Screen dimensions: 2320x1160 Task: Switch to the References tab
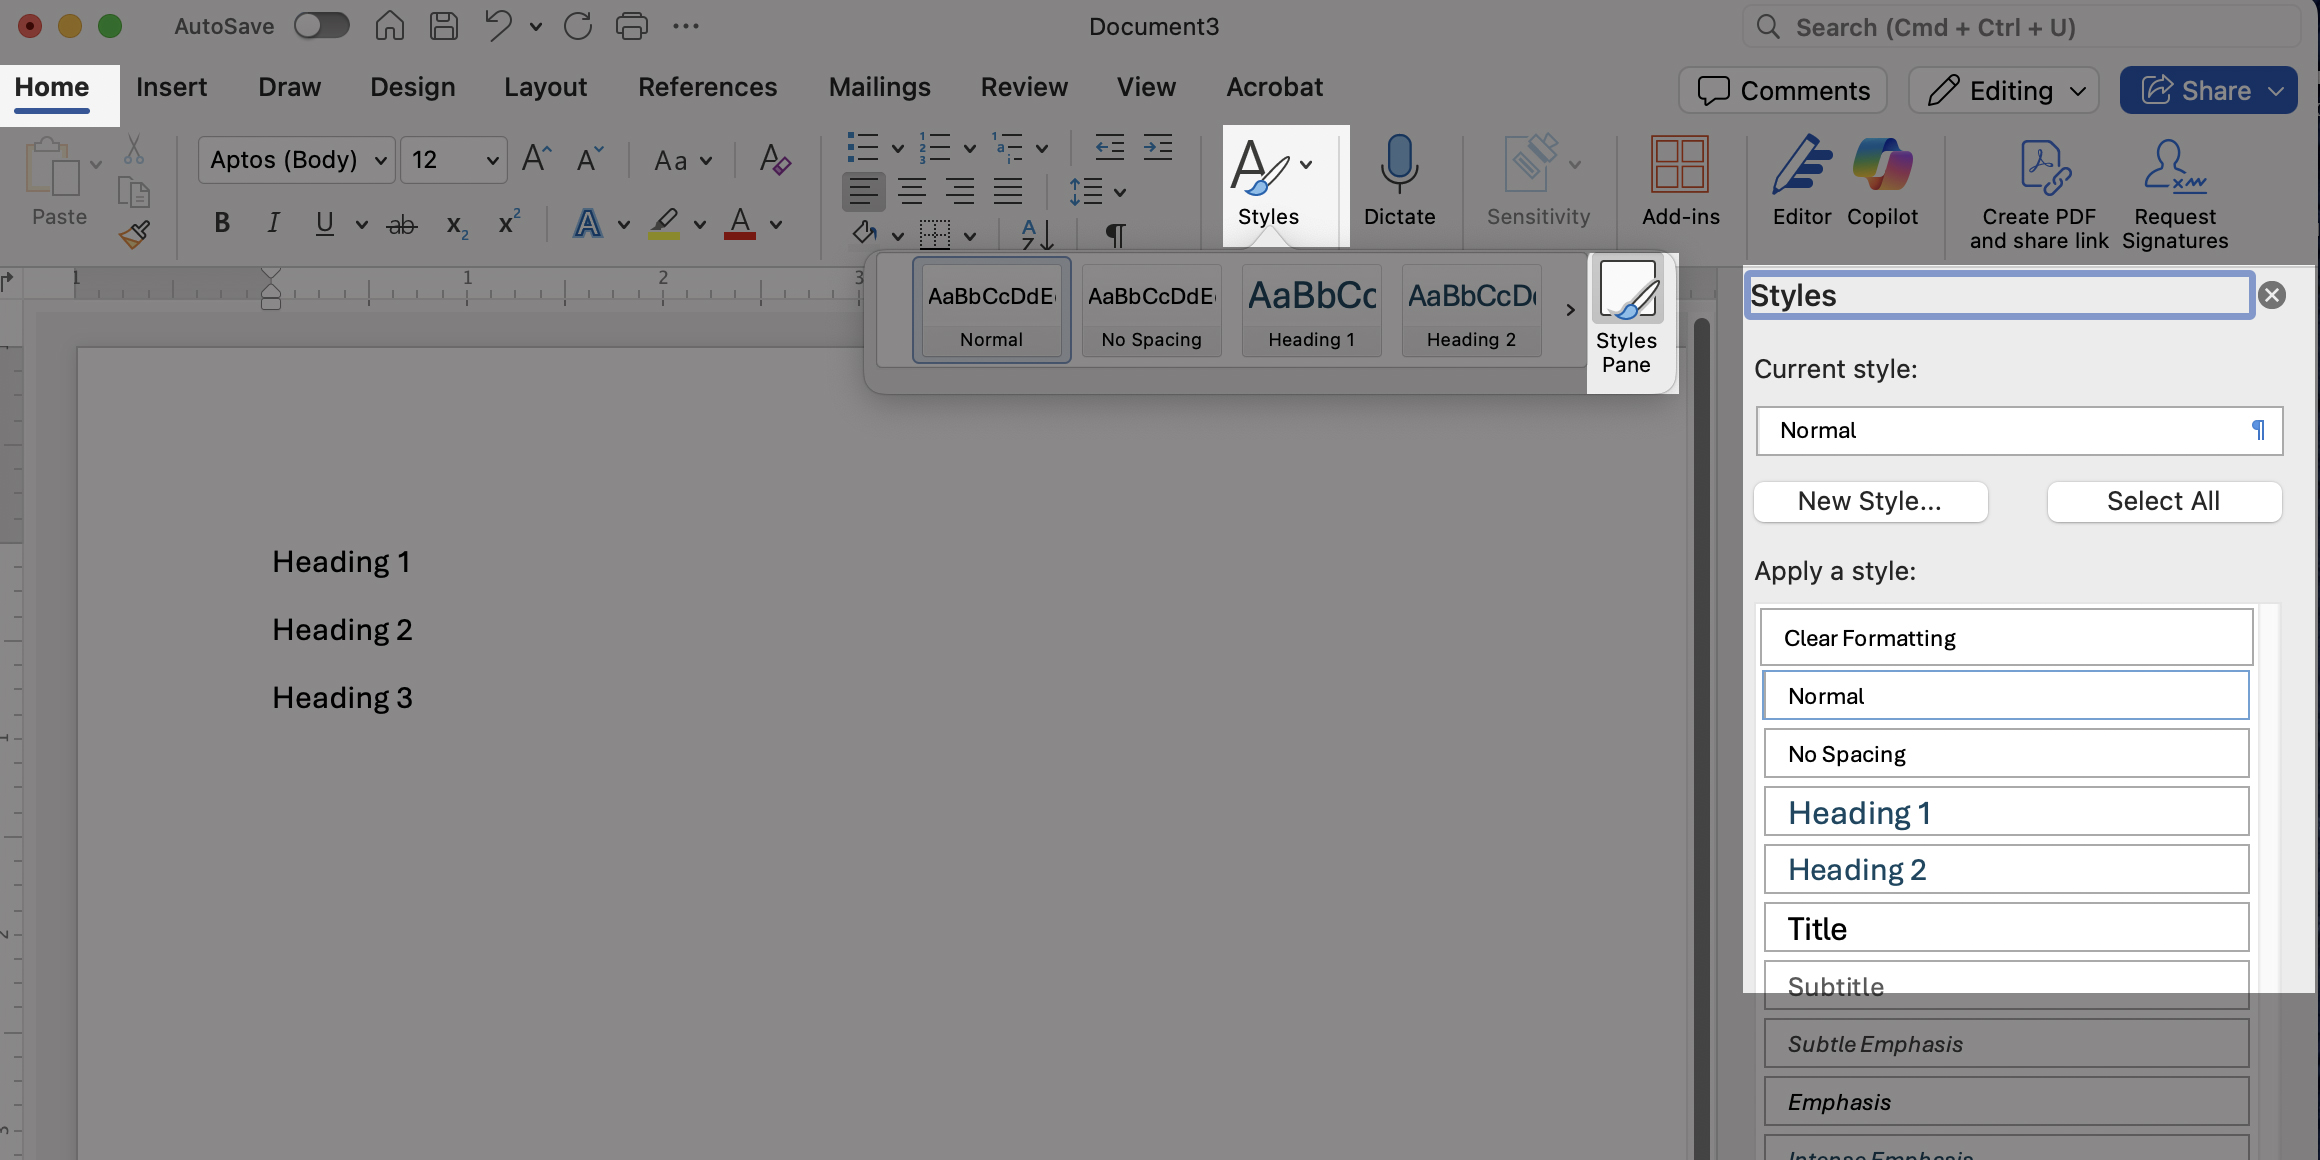click(707, 88)
